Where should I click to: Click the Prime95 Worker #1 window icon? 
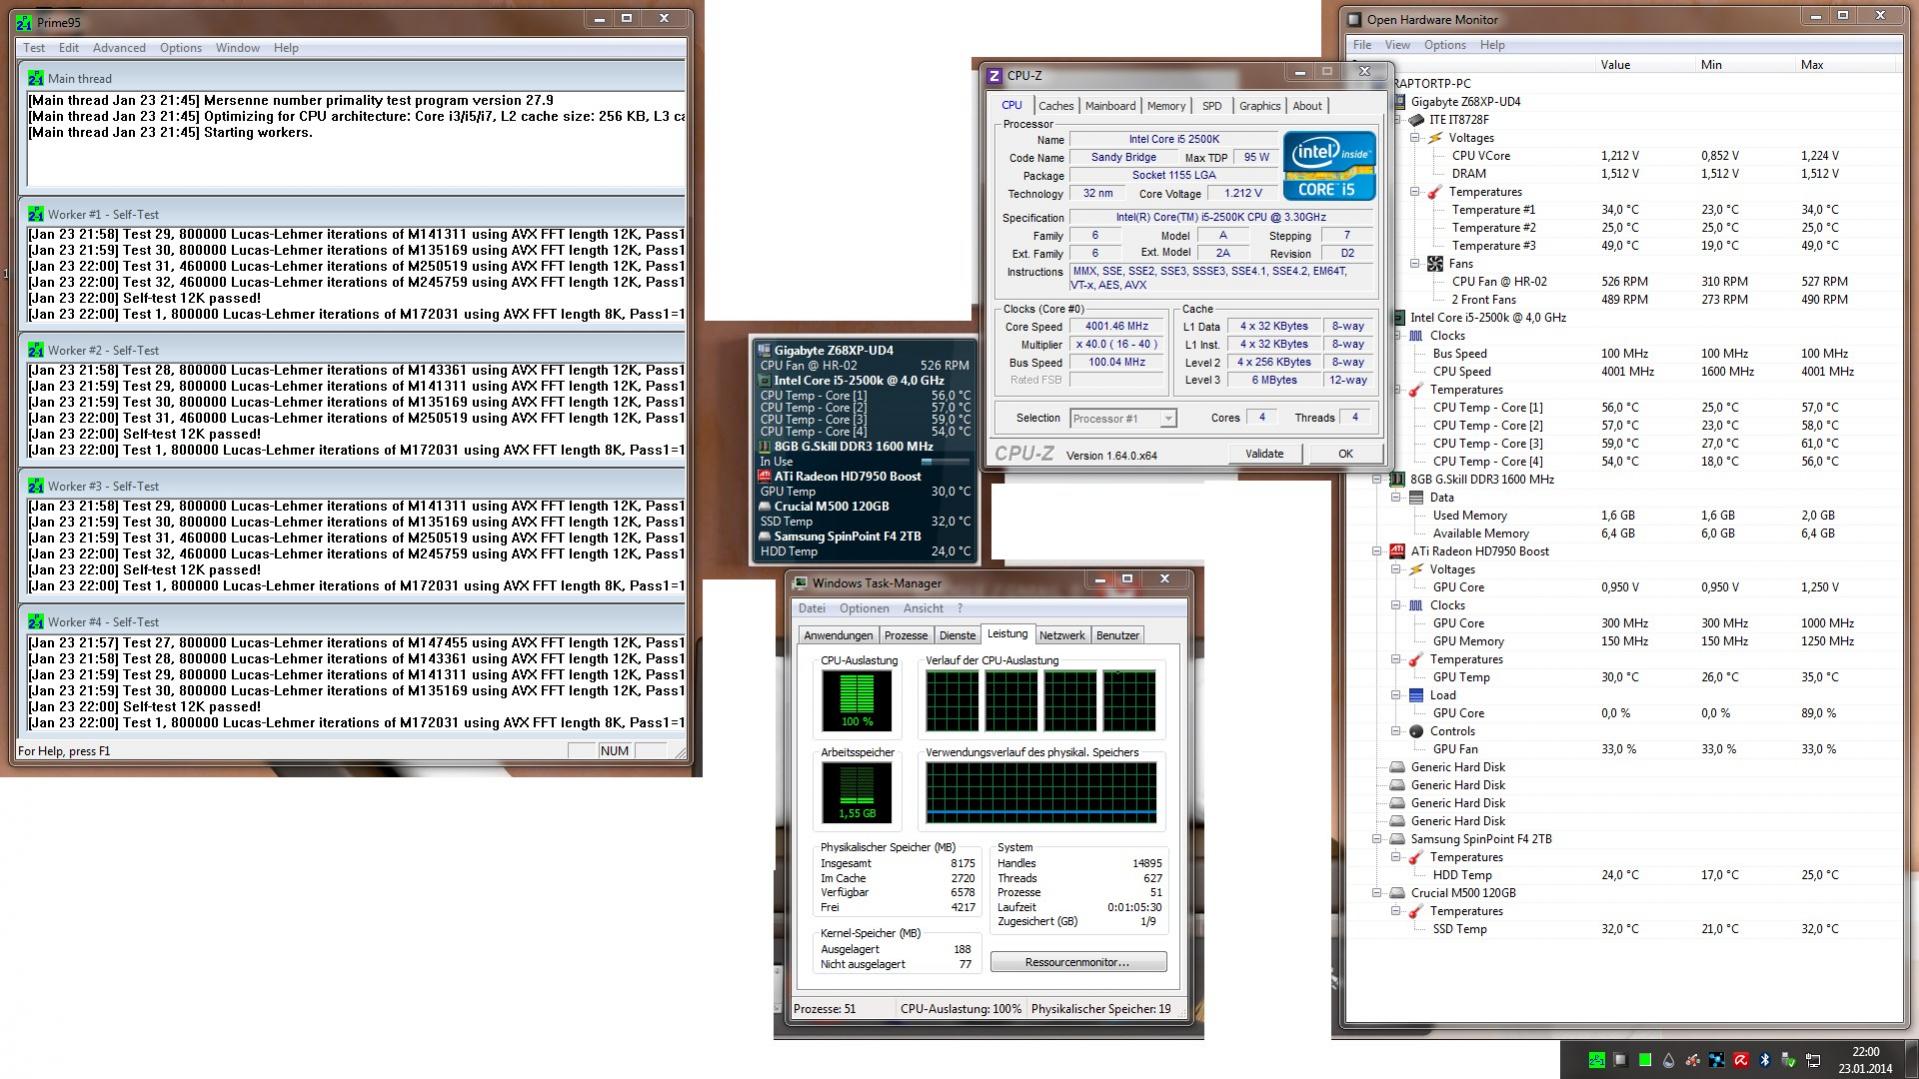click(36, 214)
